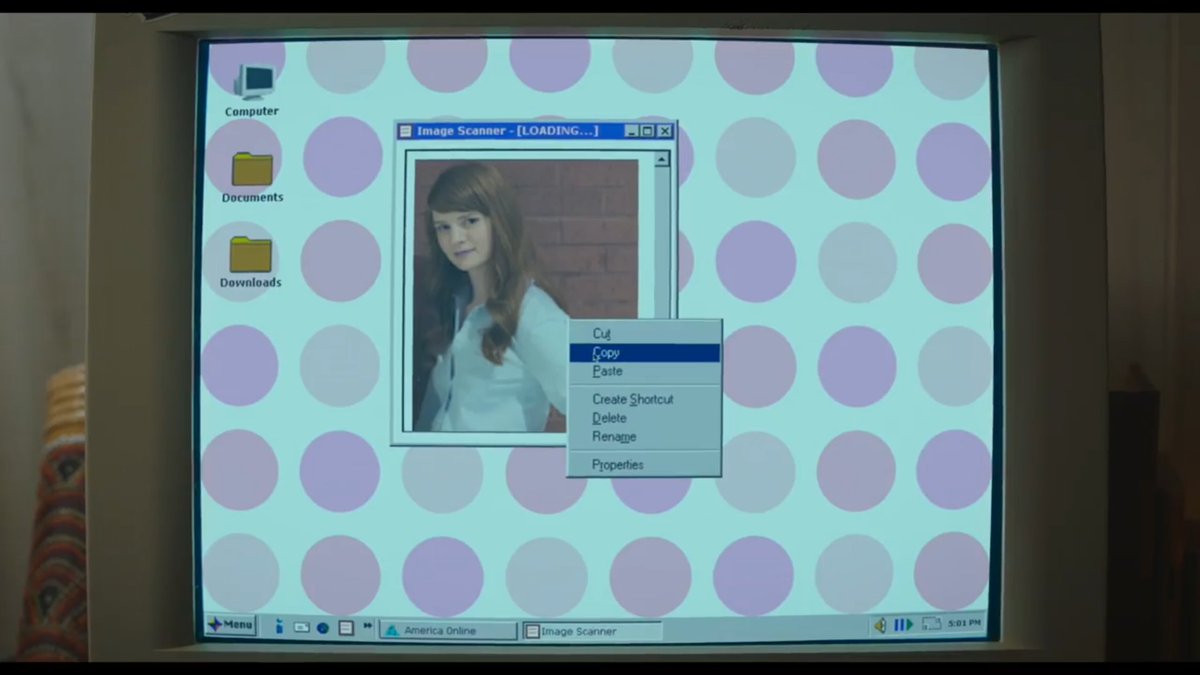Choose Cut from the context menu
The height and width of the screenshot is (675, 1200).
pos(645,334)
